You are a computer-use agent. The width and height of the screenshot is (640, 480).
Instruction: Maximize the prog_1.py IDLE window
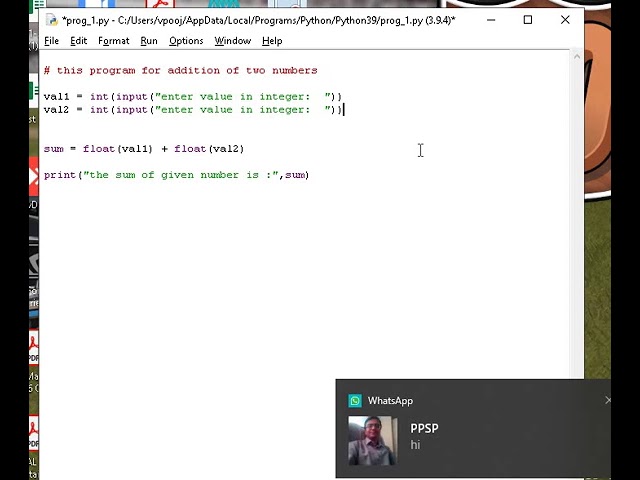tap(528, 20)
